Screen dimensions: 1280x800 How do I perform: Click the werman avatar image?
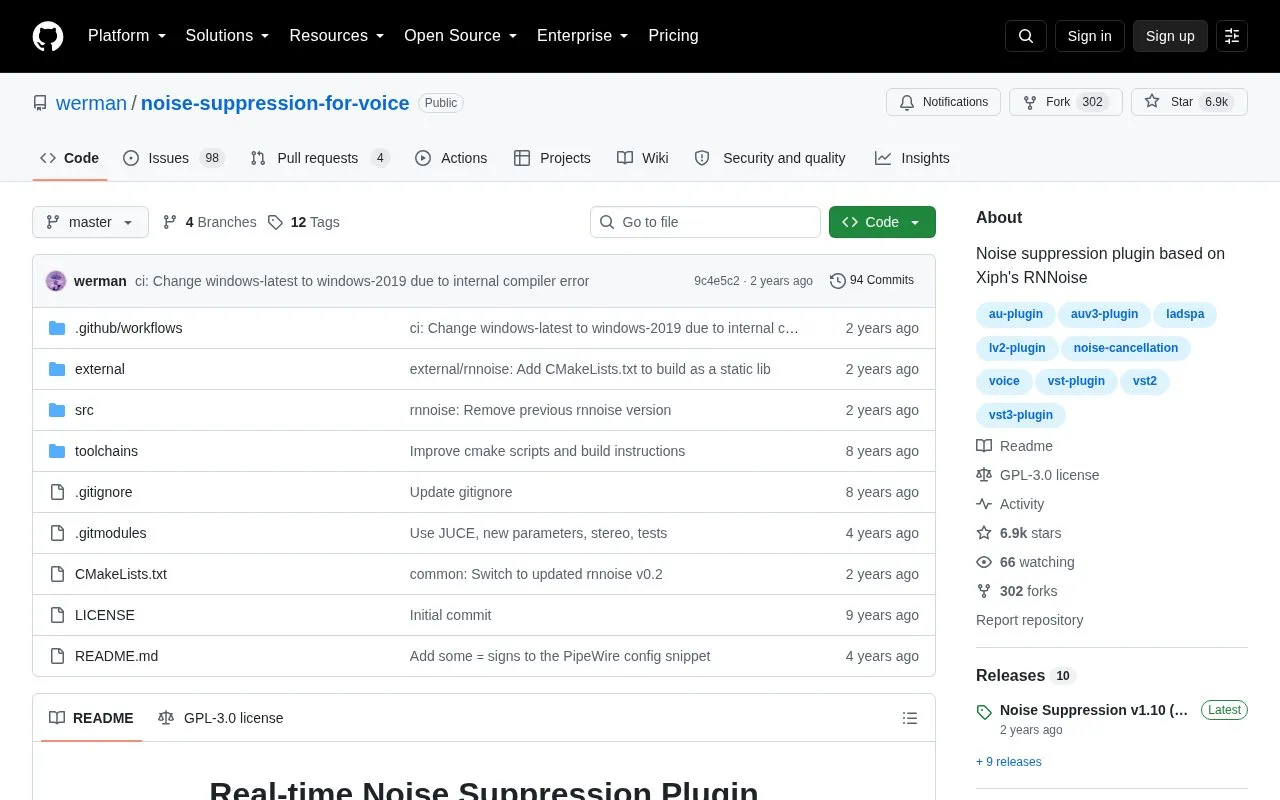point(56,281)
